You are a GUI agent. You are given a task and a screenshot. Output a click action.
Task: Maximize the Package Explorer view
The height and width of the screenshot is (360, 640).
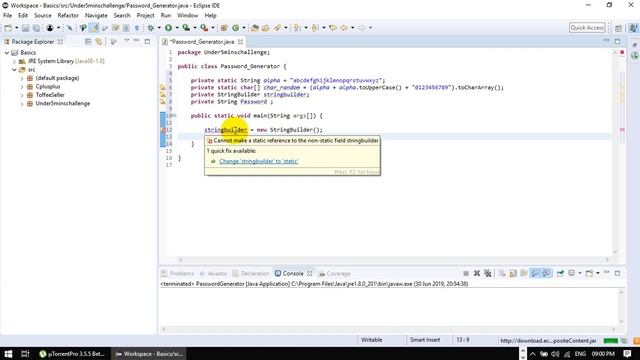[147, 41]
